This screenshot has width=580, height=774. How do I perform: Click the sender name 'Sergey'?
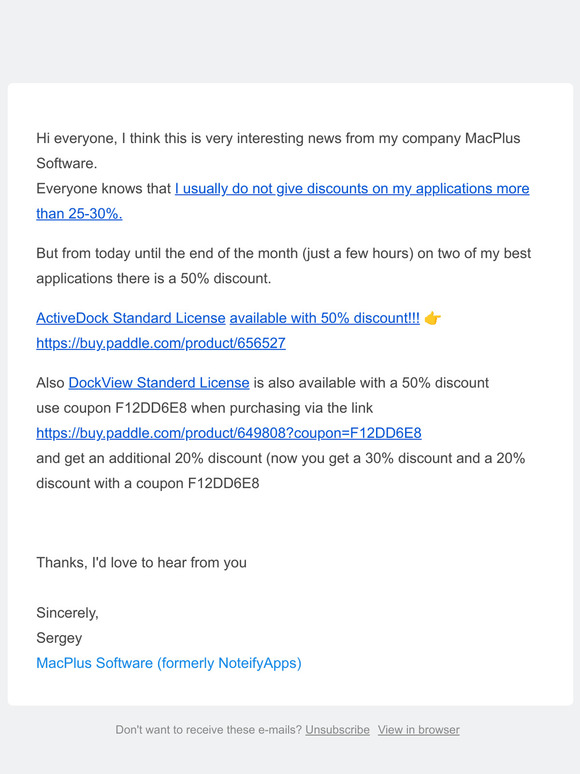click(59, 638)
